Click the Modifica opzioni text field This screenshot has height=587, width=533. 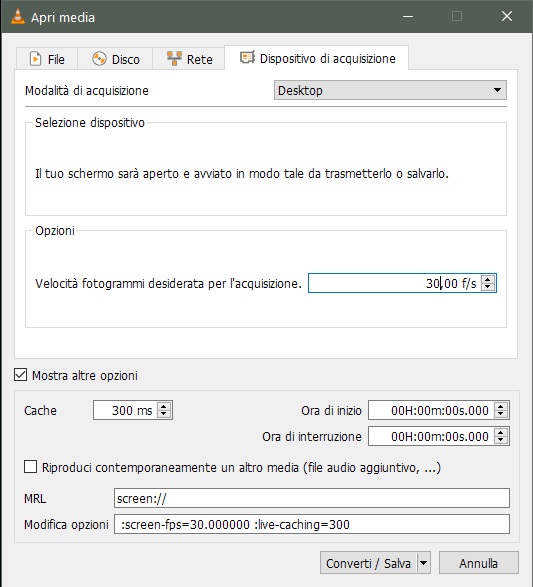point(311,524)
